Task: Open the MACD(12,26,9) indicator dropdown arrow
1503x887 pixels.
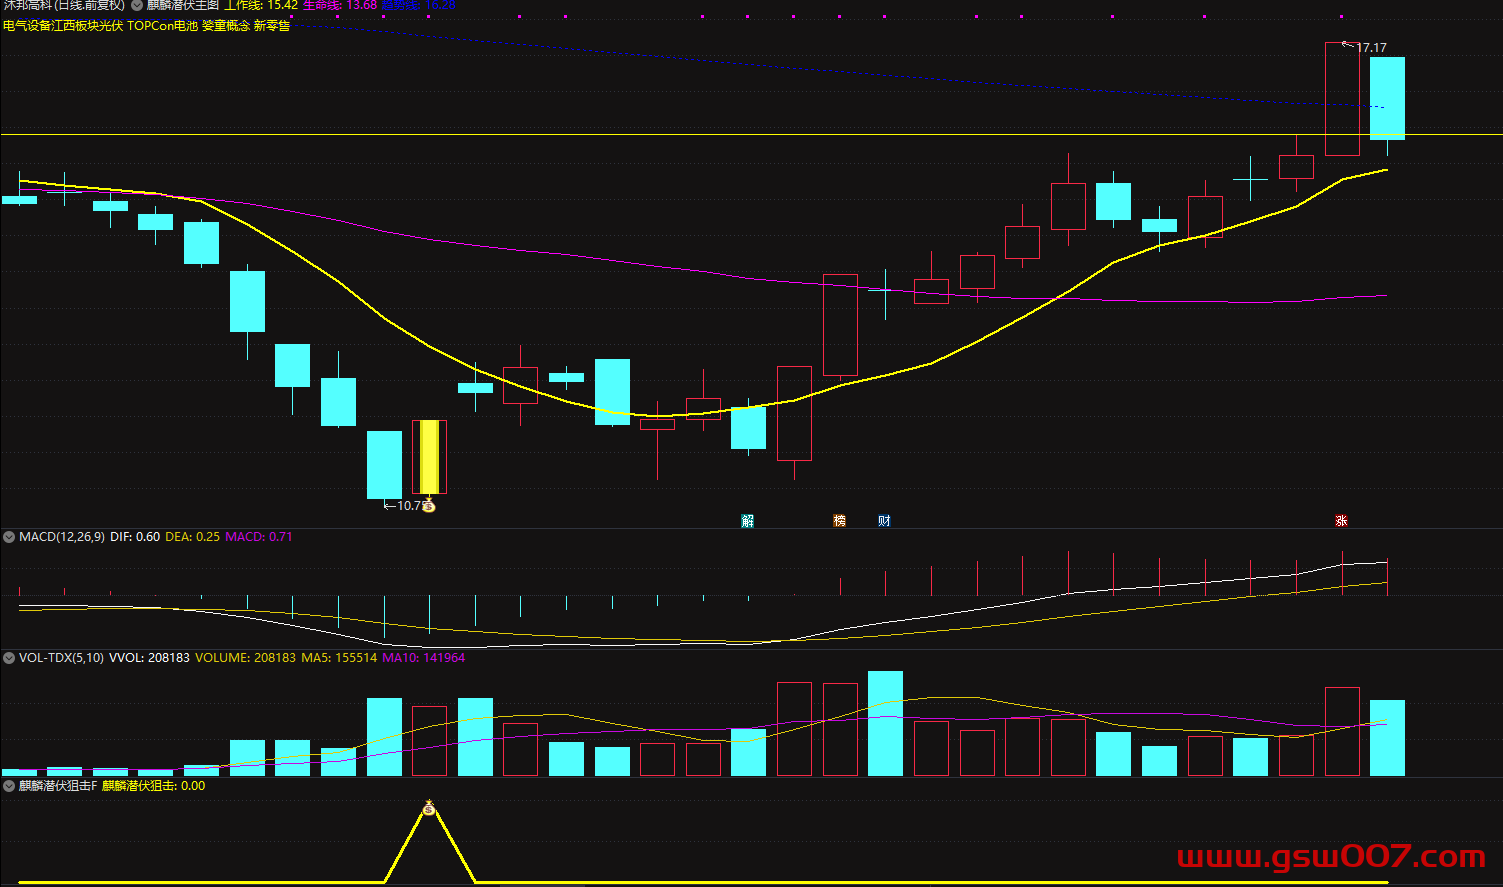Action: click(x=9, y=537)
